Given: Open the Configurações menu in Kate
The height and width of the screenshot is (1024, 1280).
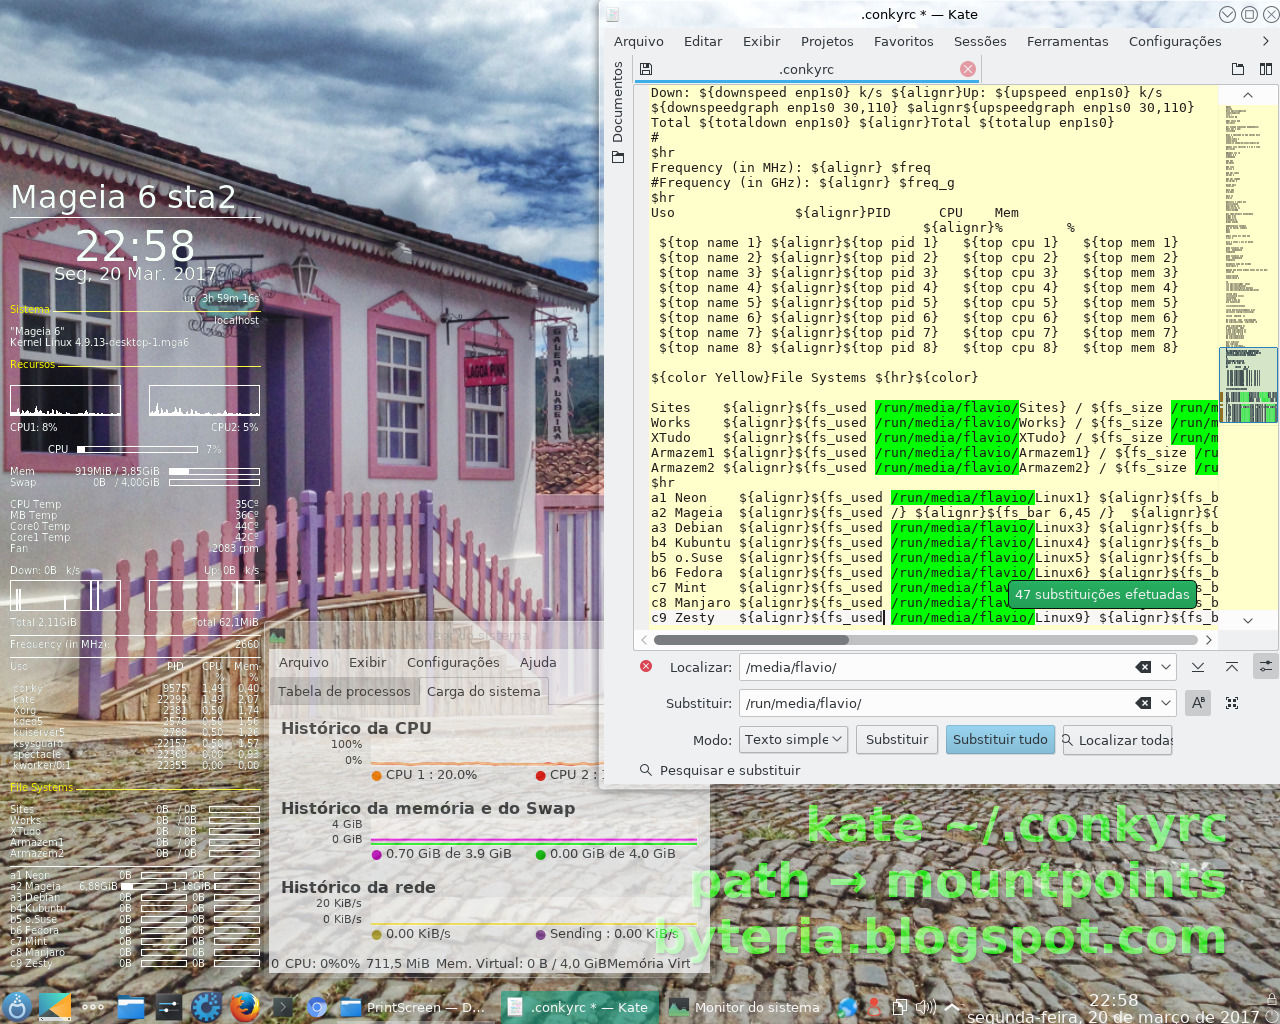Looking at the screenshot, I should 1175,41.
